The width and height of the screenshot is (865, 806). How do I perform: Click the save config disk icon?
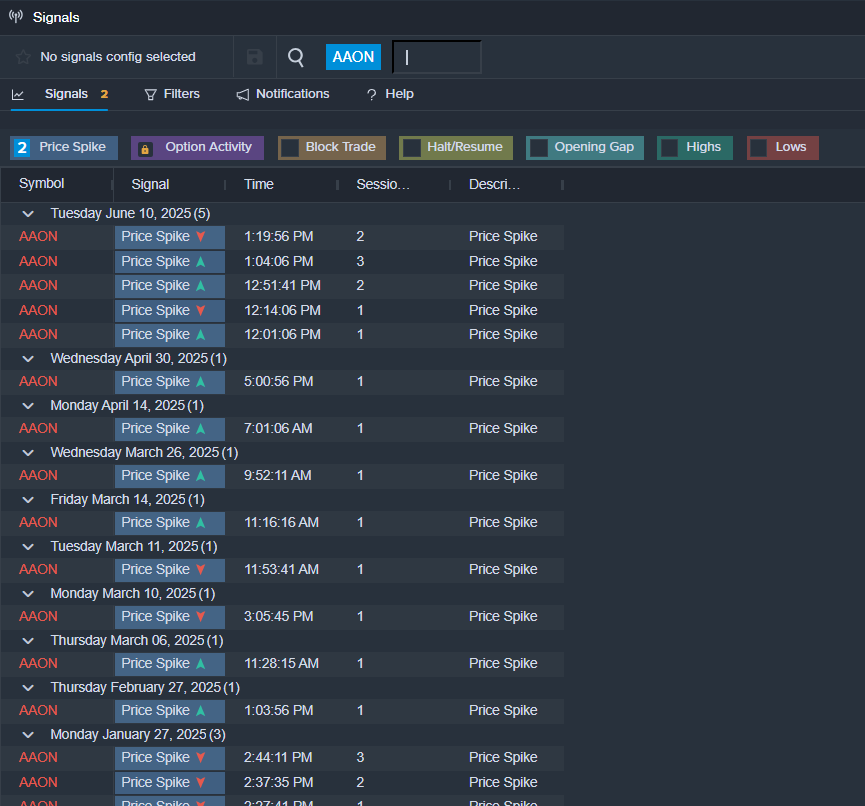[x=254, y=57]
